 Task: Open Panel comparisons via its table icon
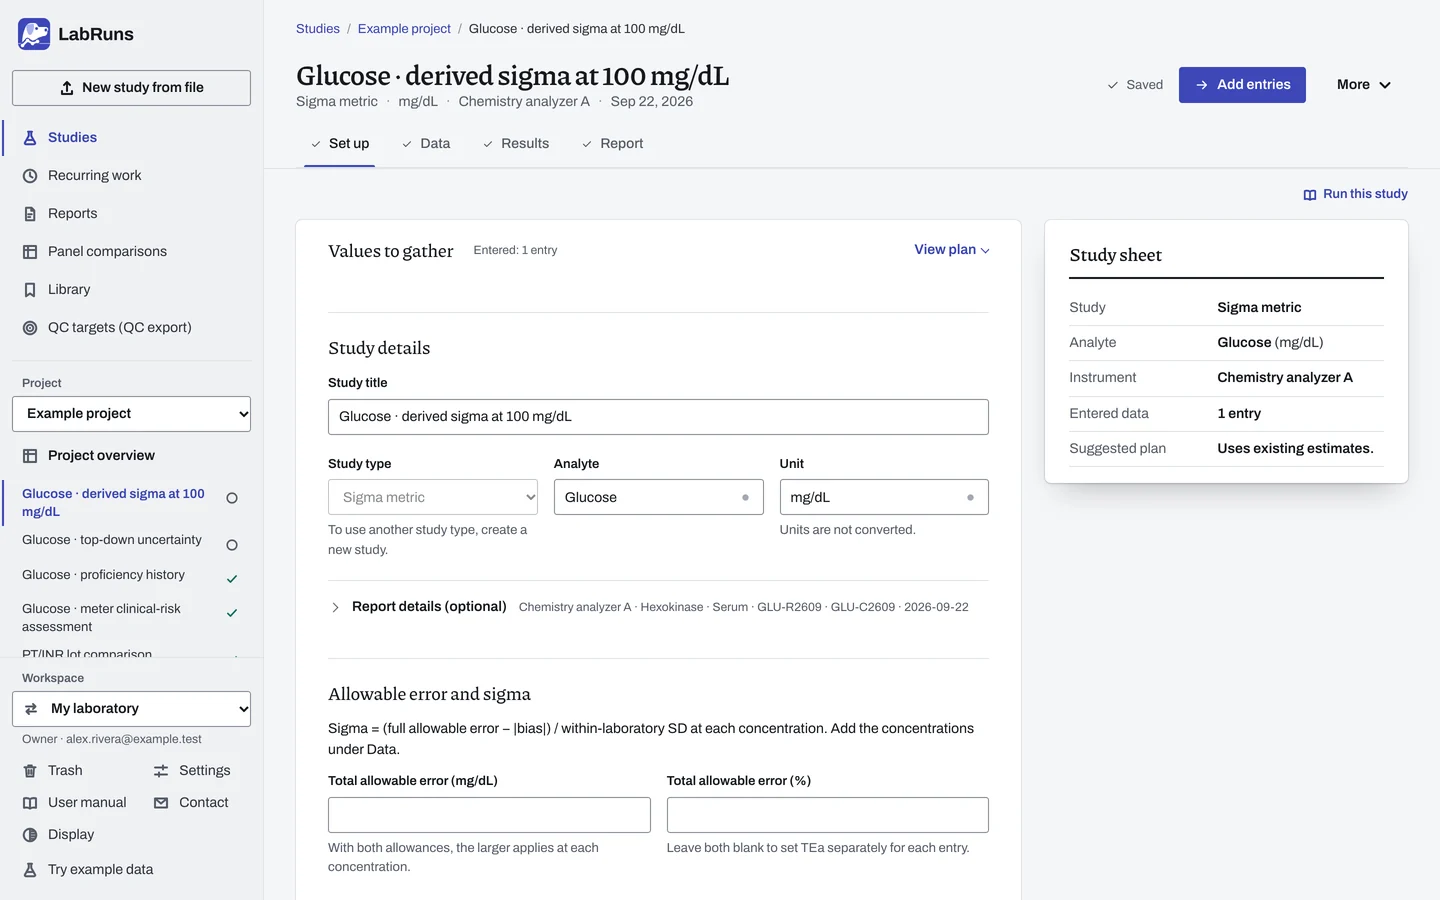point(30,252)
